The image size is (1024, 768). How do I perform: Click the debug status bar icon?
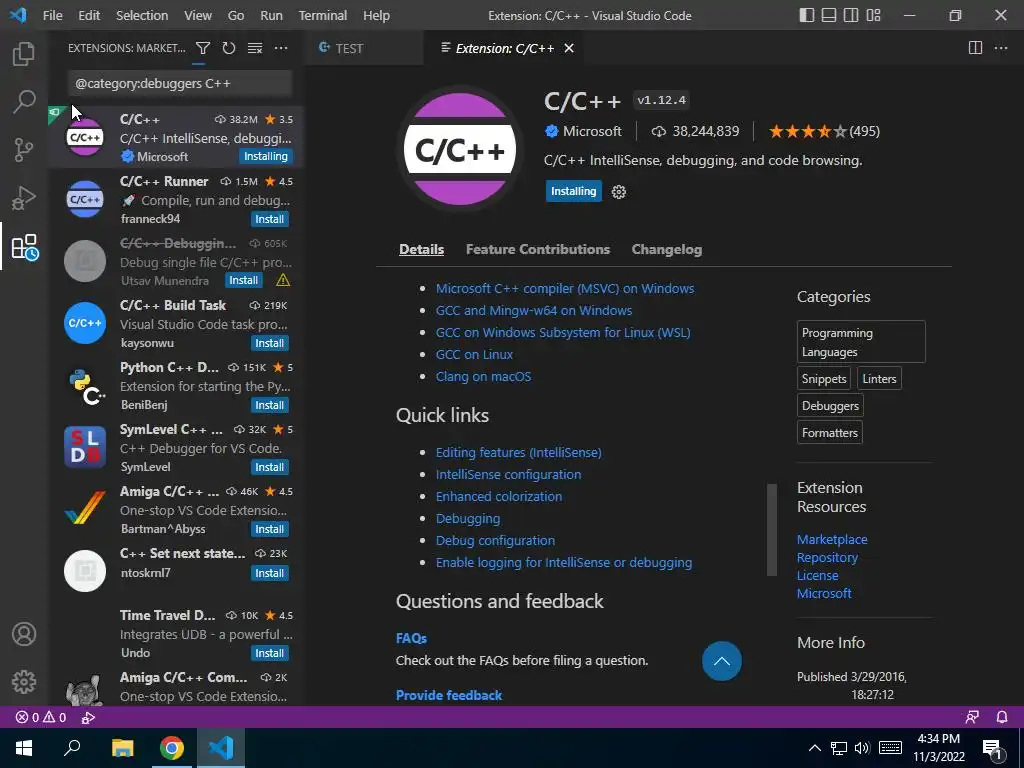point(88,717)
